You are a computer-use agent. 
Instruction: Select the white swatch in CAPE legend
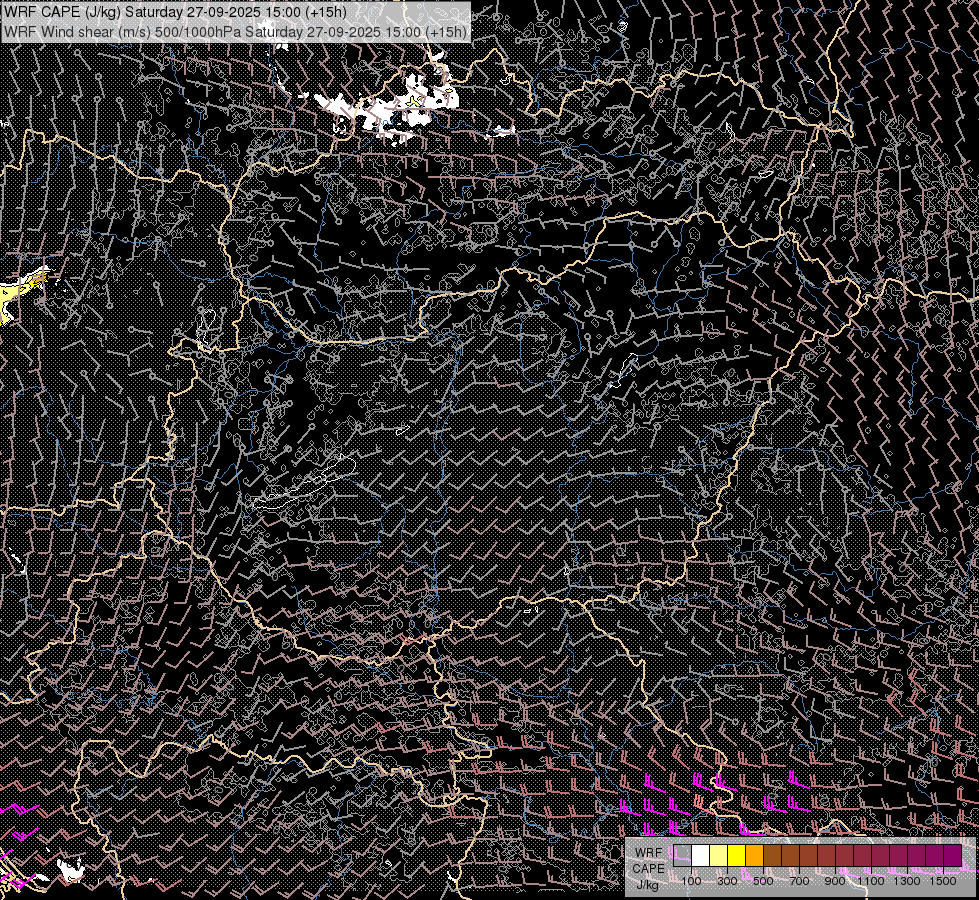pyautogui.click(x=700, y=856)
